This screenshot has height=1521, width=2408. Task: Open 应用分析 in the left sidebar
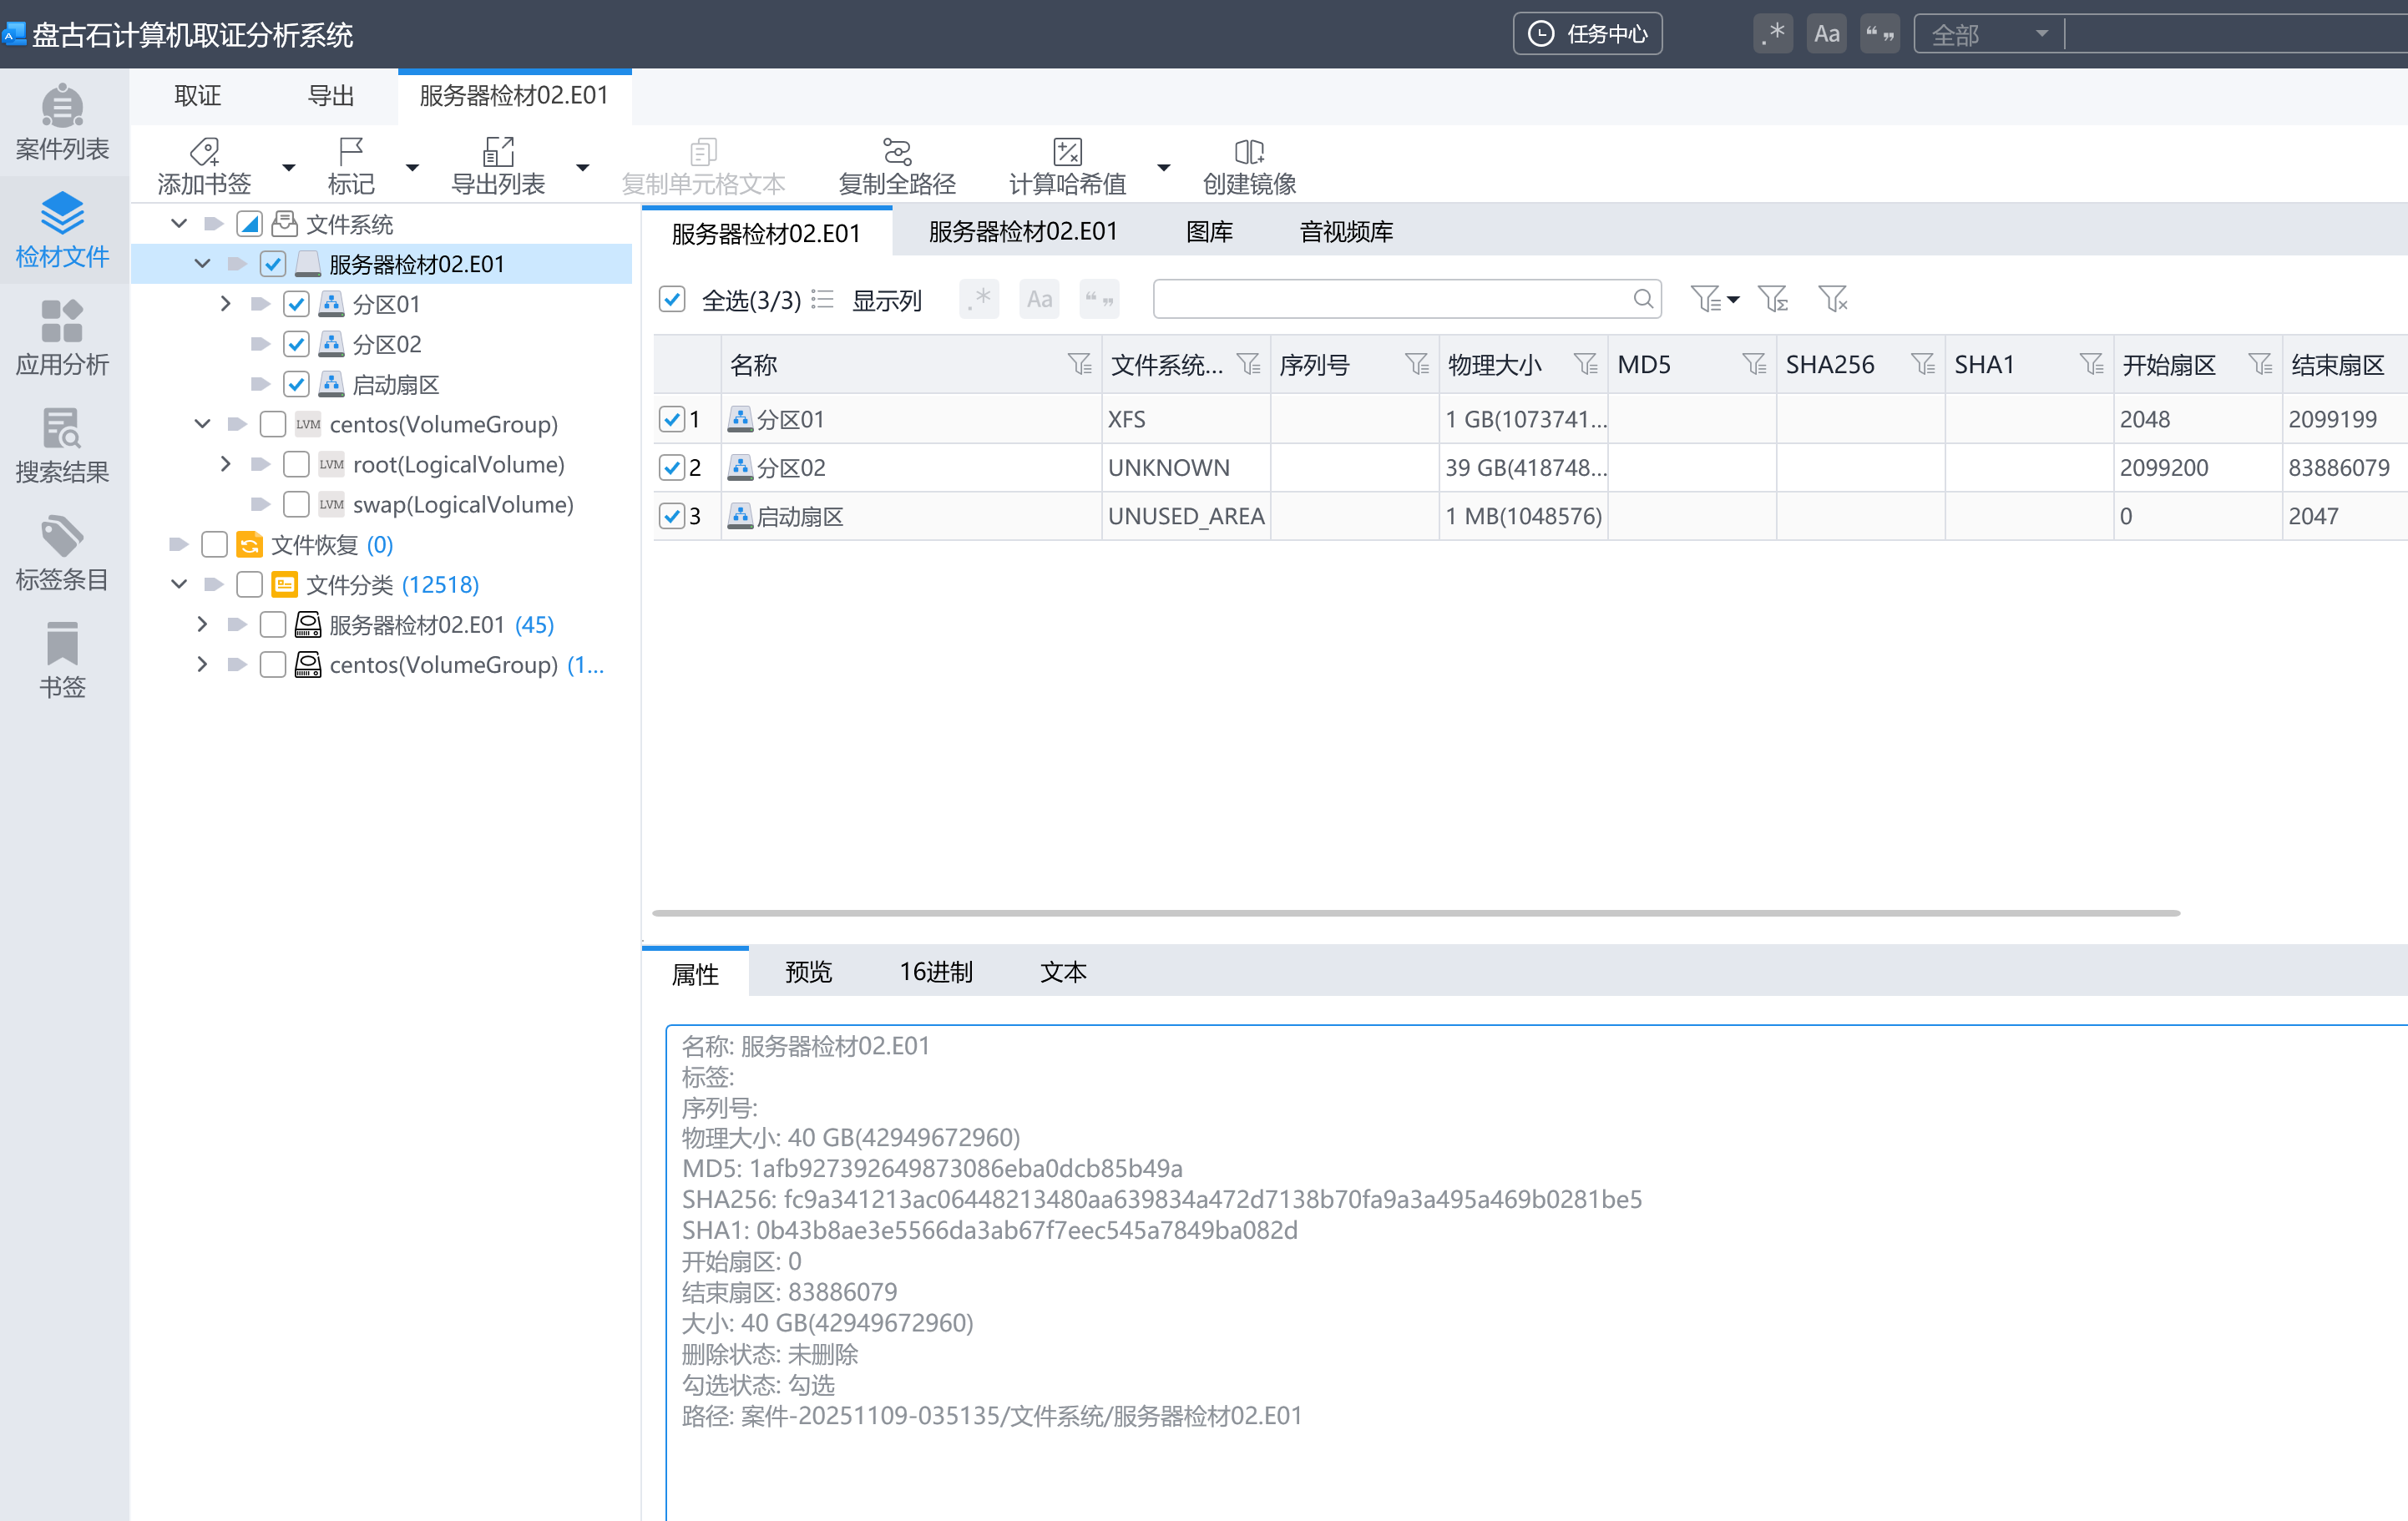[62, 337]
